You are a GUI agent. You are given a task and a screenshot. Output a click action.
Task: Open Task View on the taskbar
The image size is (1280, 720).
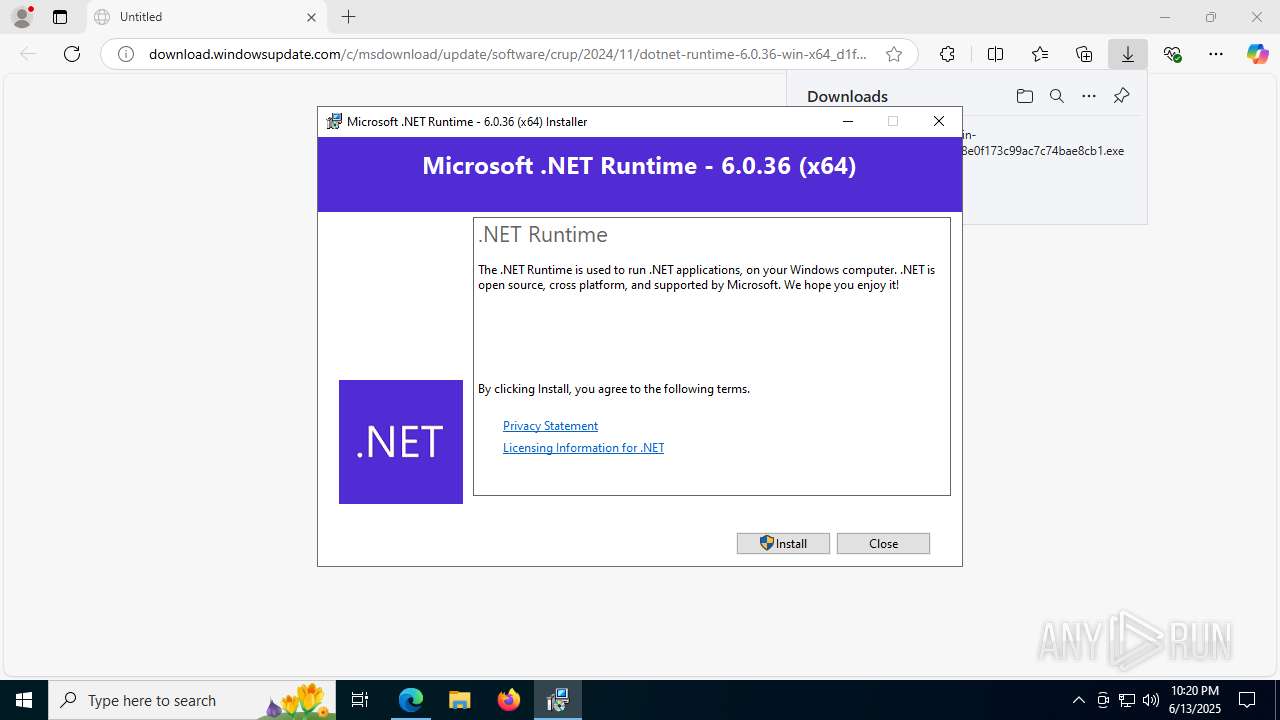(360, 700)
